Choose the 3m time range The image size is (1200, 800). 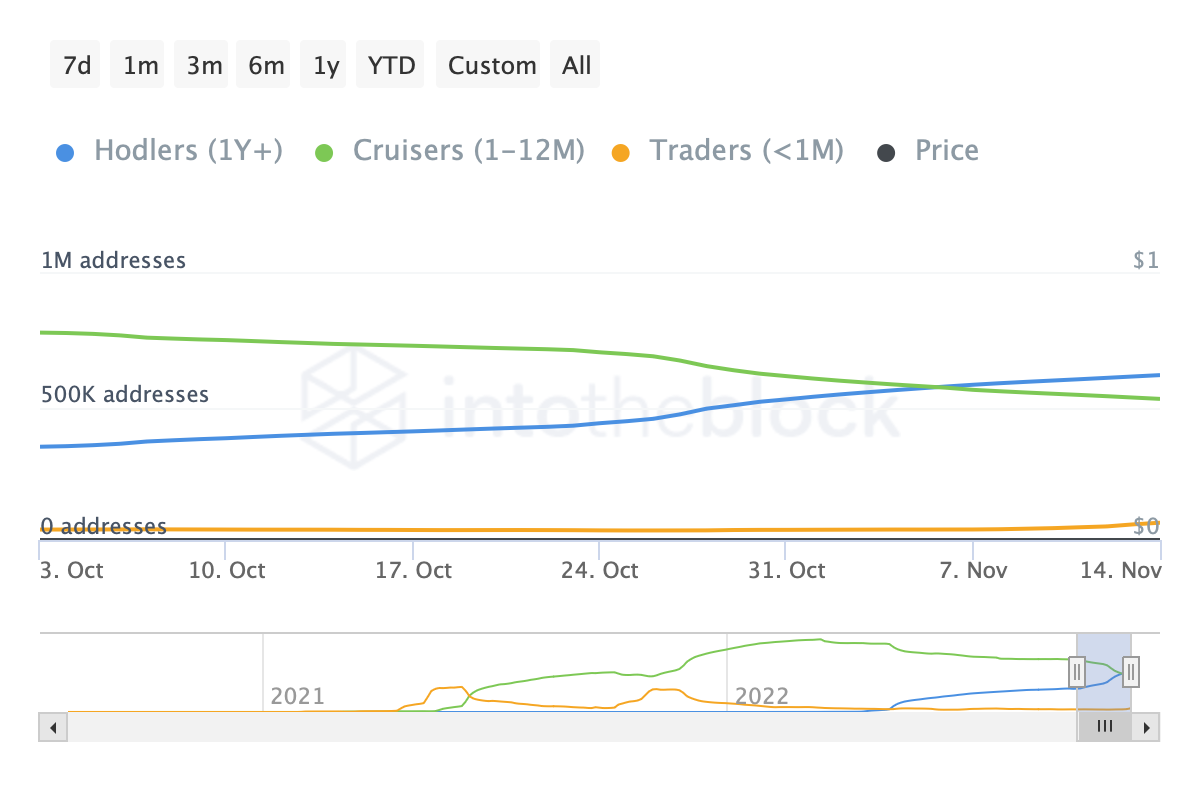tap(203, 65)
